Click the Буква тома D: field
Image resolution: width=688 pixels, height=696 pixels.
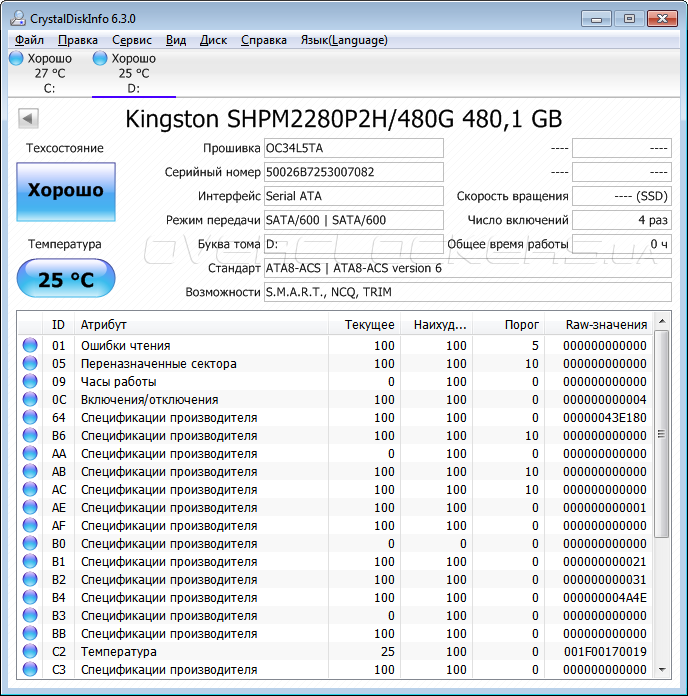(x=354, y=244)
